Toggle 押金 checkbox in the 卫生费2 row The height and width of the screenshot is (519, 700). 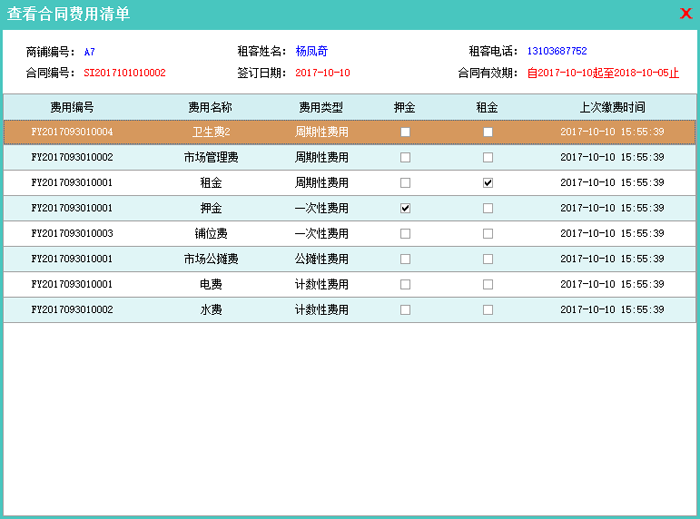pos(405,132)
